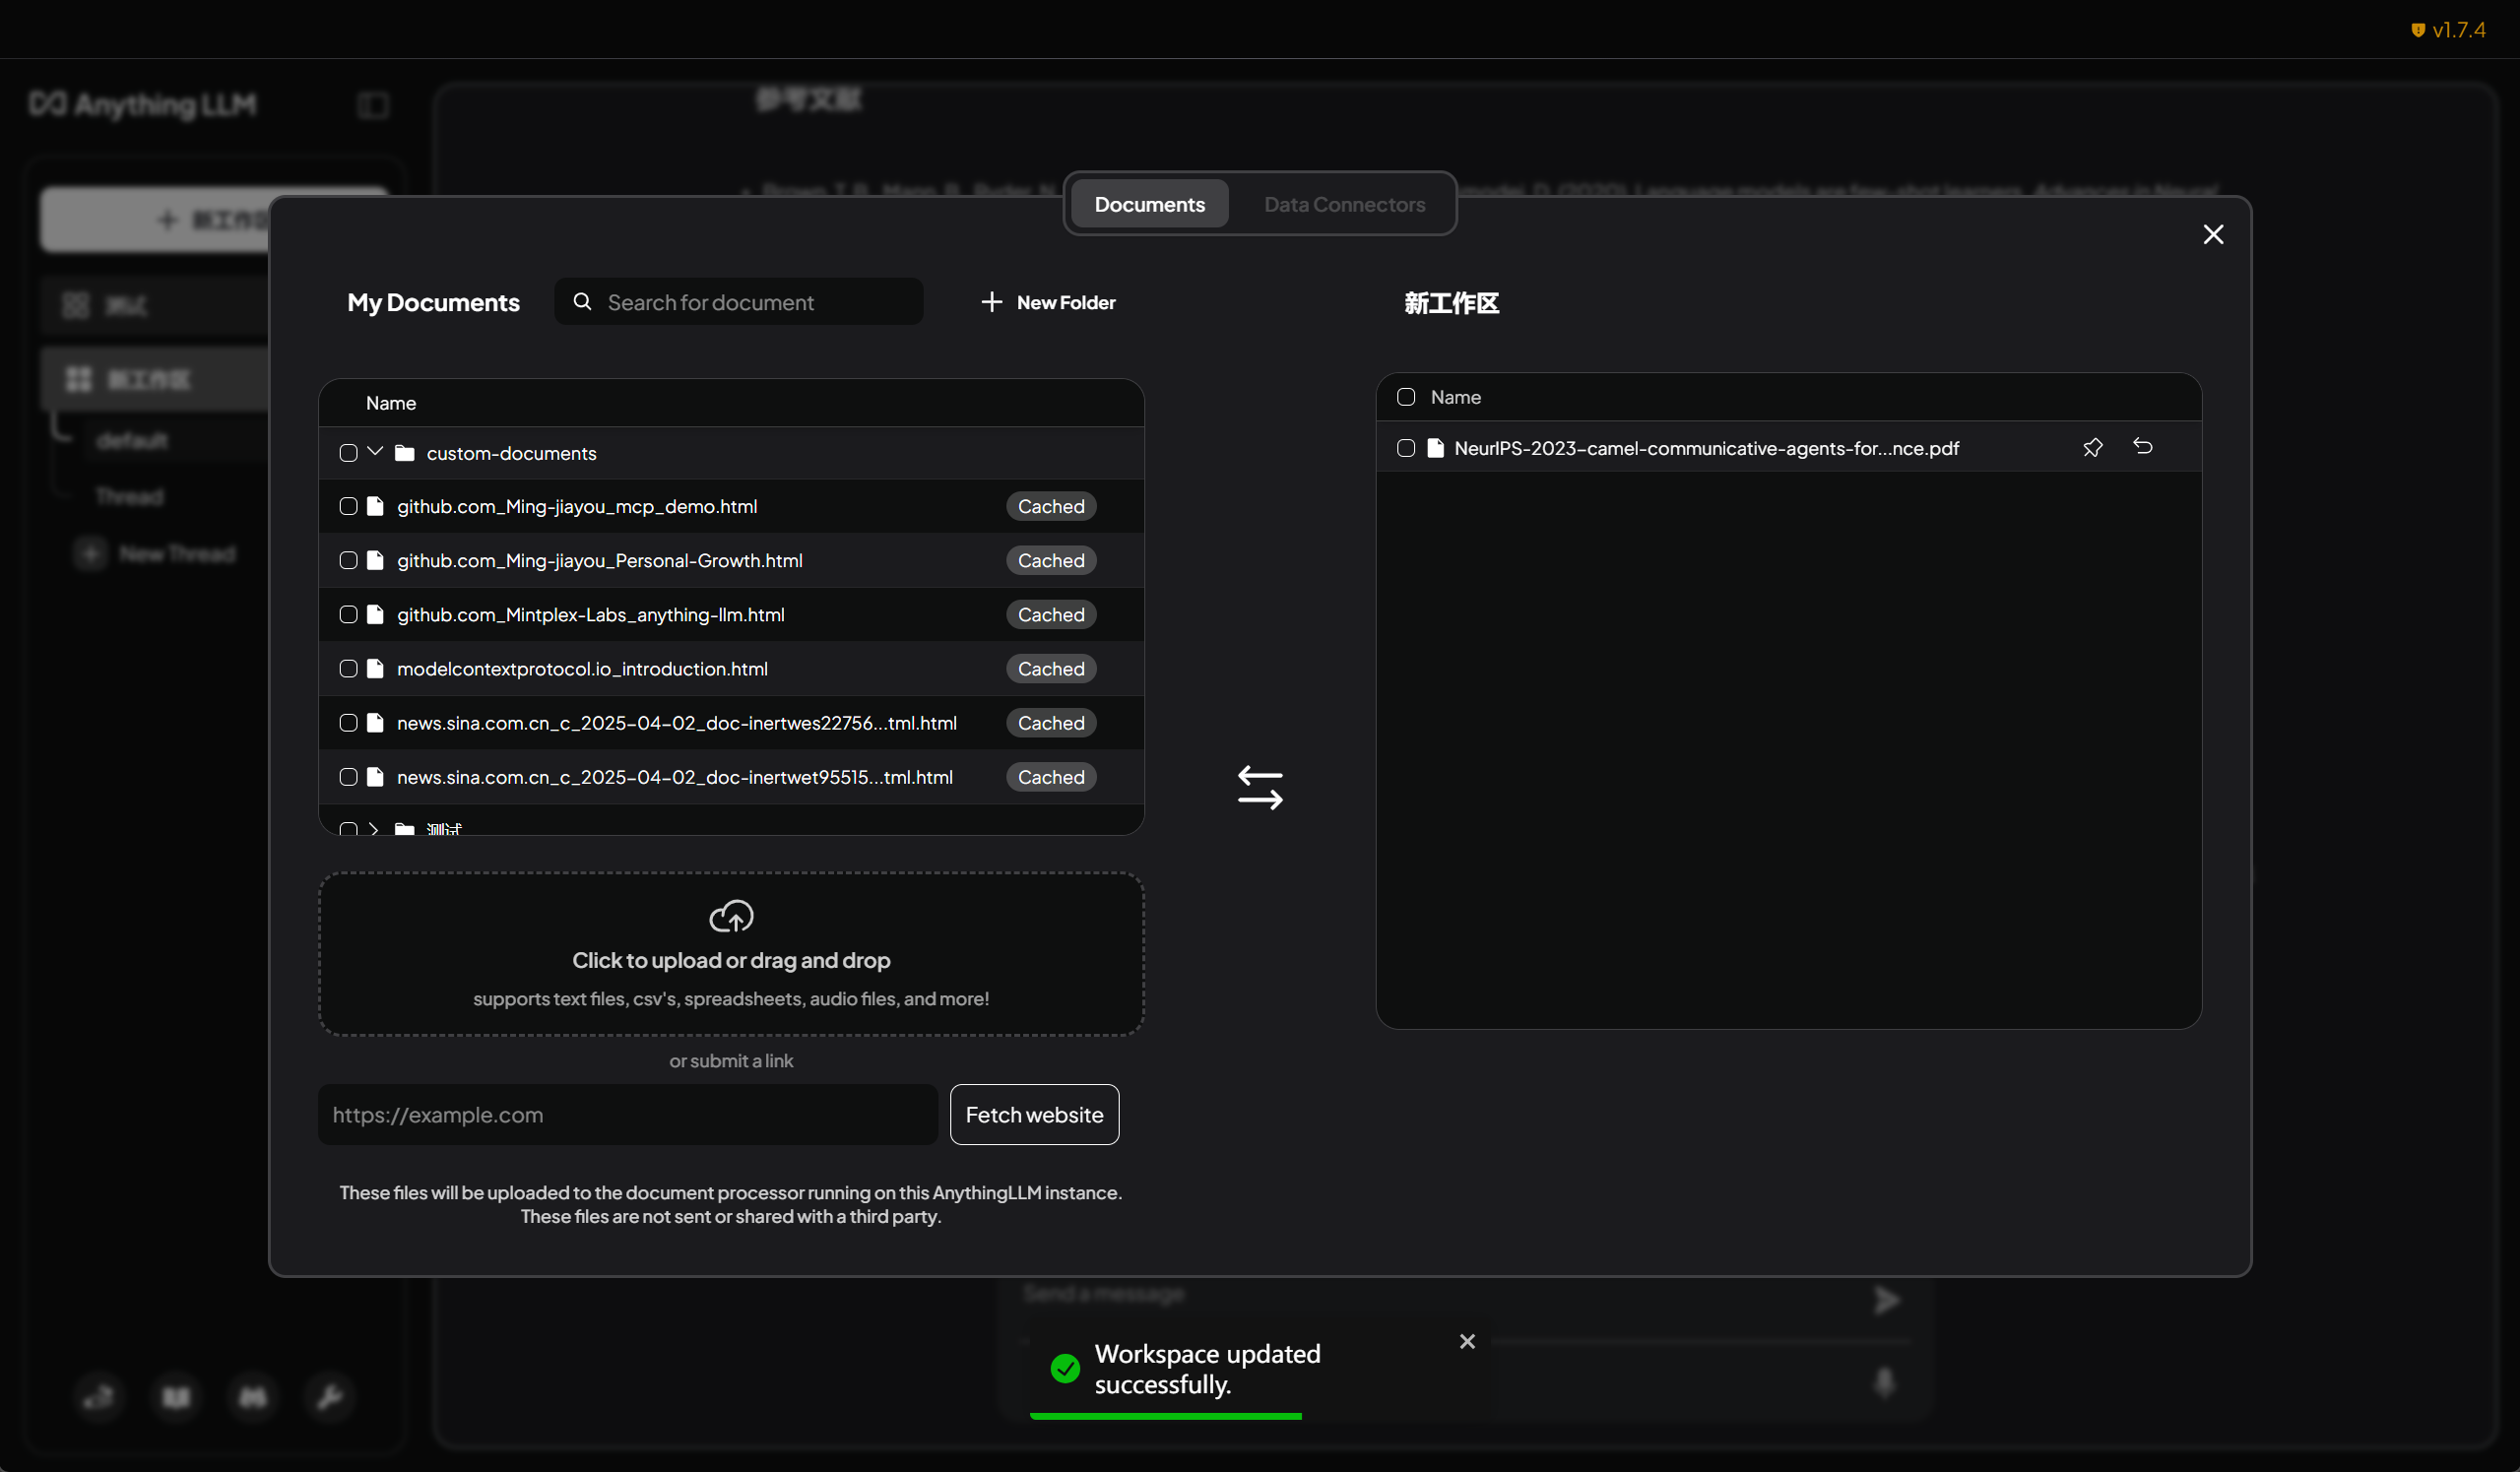Screen dimensions: 2520x1472
Task: Click the cloud upload icon
Action: [x=731, y=916]
